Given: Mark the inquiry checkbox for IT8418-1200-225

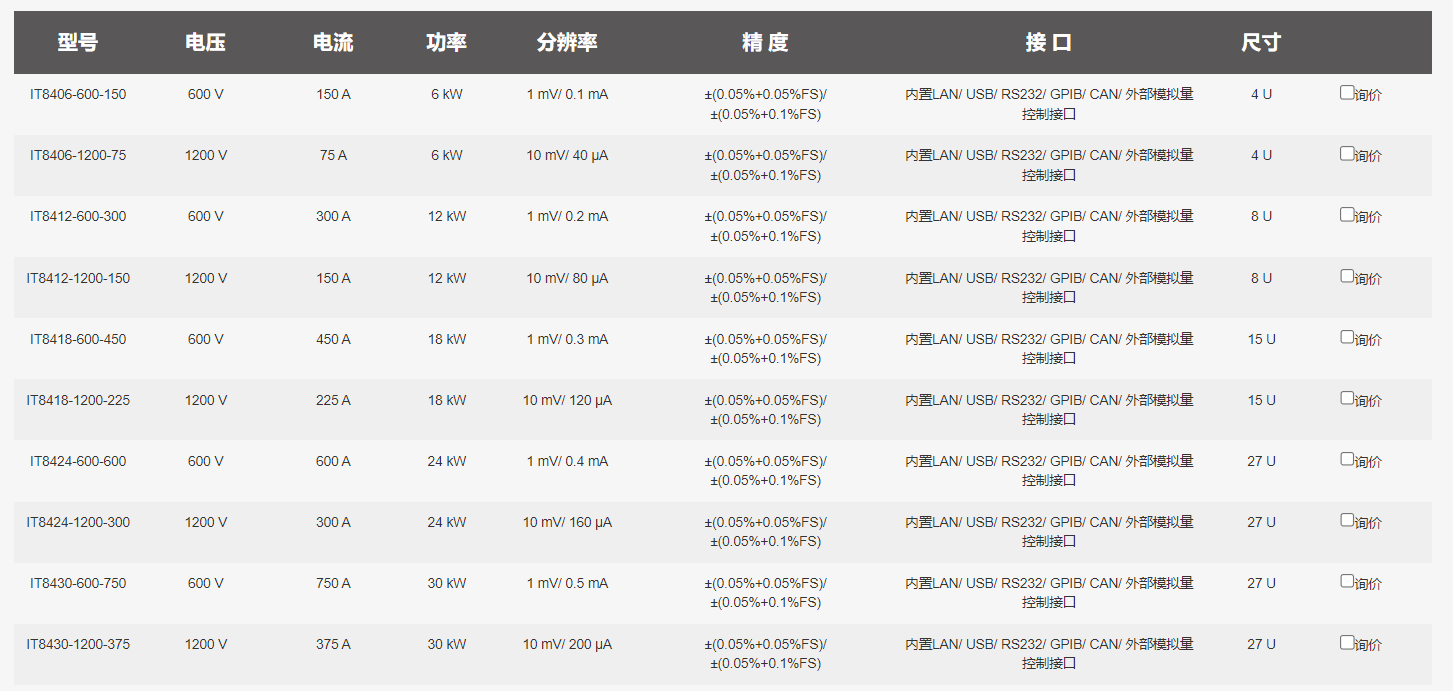Looking at the screenshot, I should 1347,398.
